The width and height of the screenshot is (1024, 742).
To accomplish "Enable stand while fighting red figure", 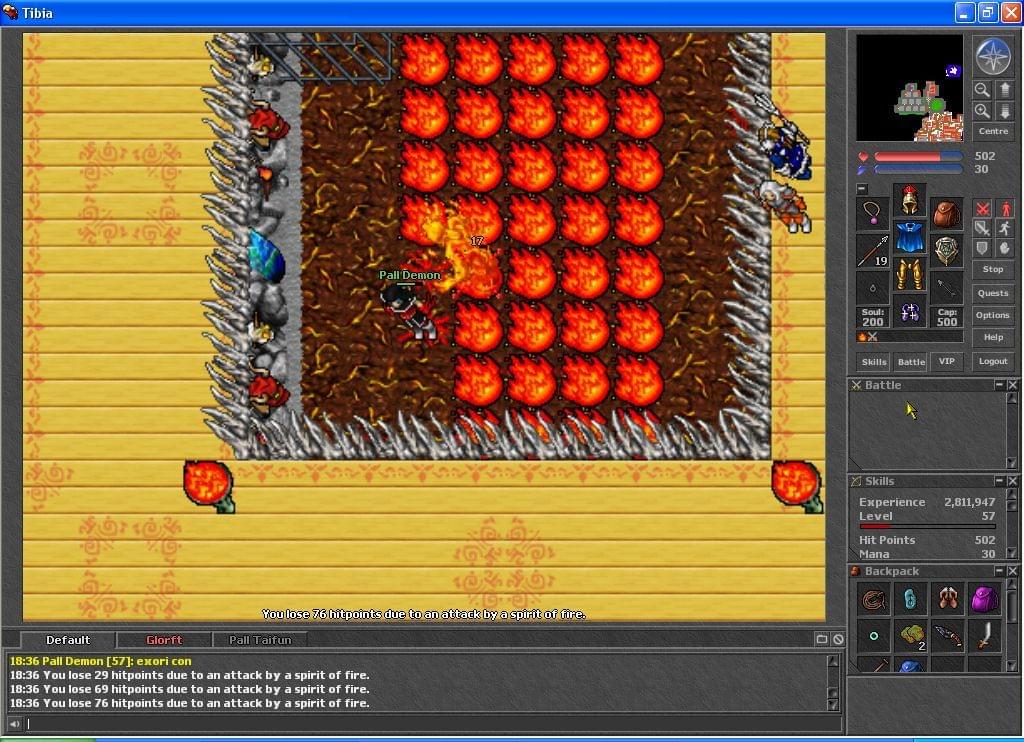I will coord(1004,208).
